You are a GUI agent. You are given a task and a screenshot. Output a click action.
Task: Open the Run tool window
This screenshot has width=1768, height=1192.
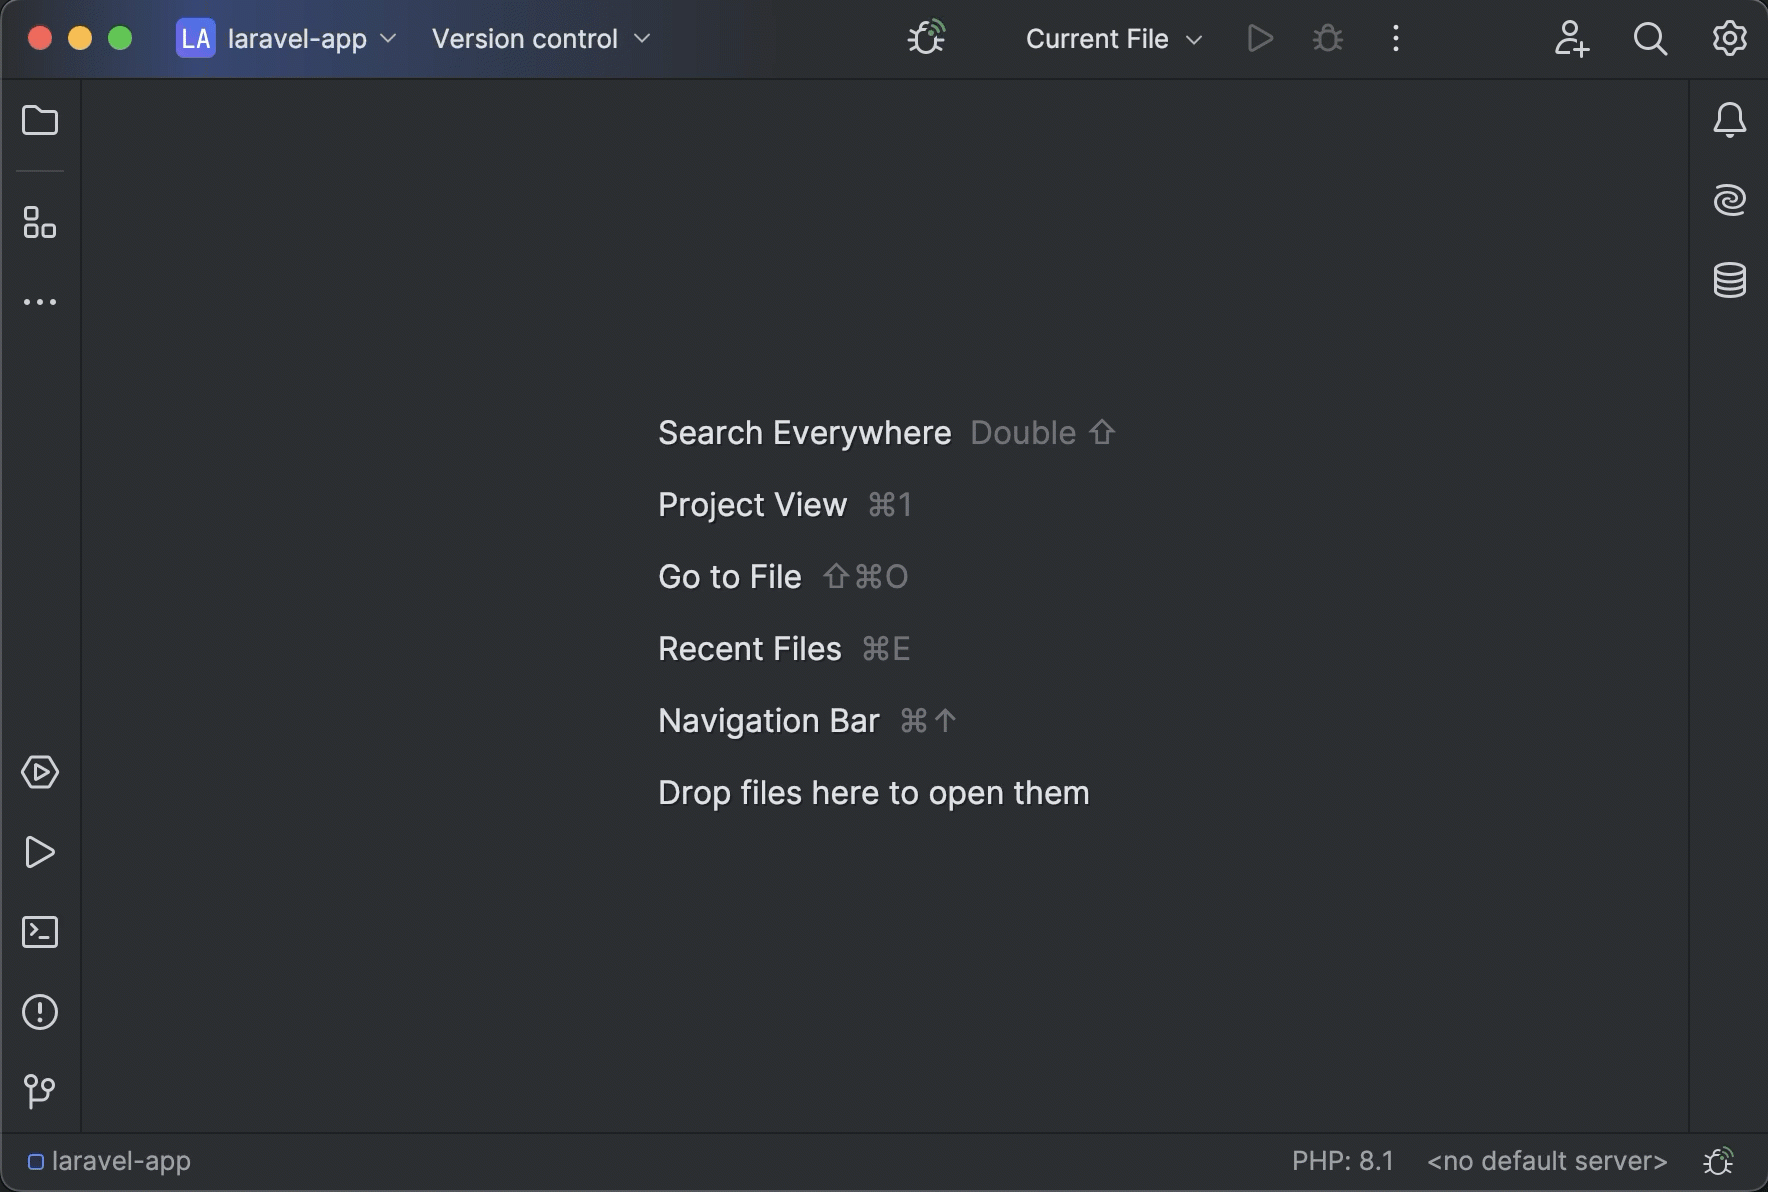[x=40, y=852]
